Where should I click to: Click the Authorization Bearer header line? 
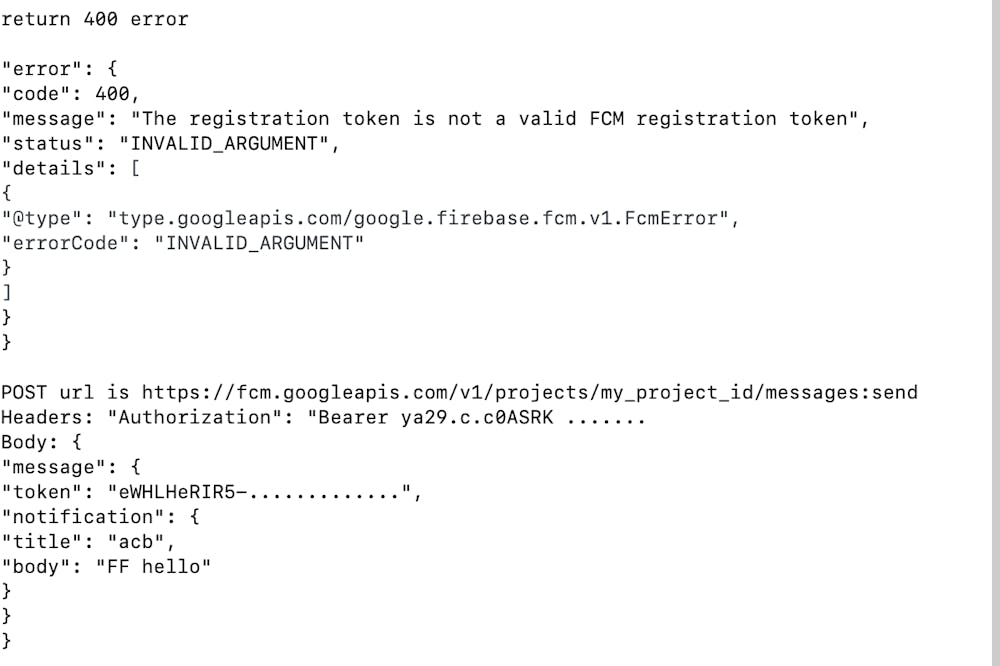click(323, 417)
